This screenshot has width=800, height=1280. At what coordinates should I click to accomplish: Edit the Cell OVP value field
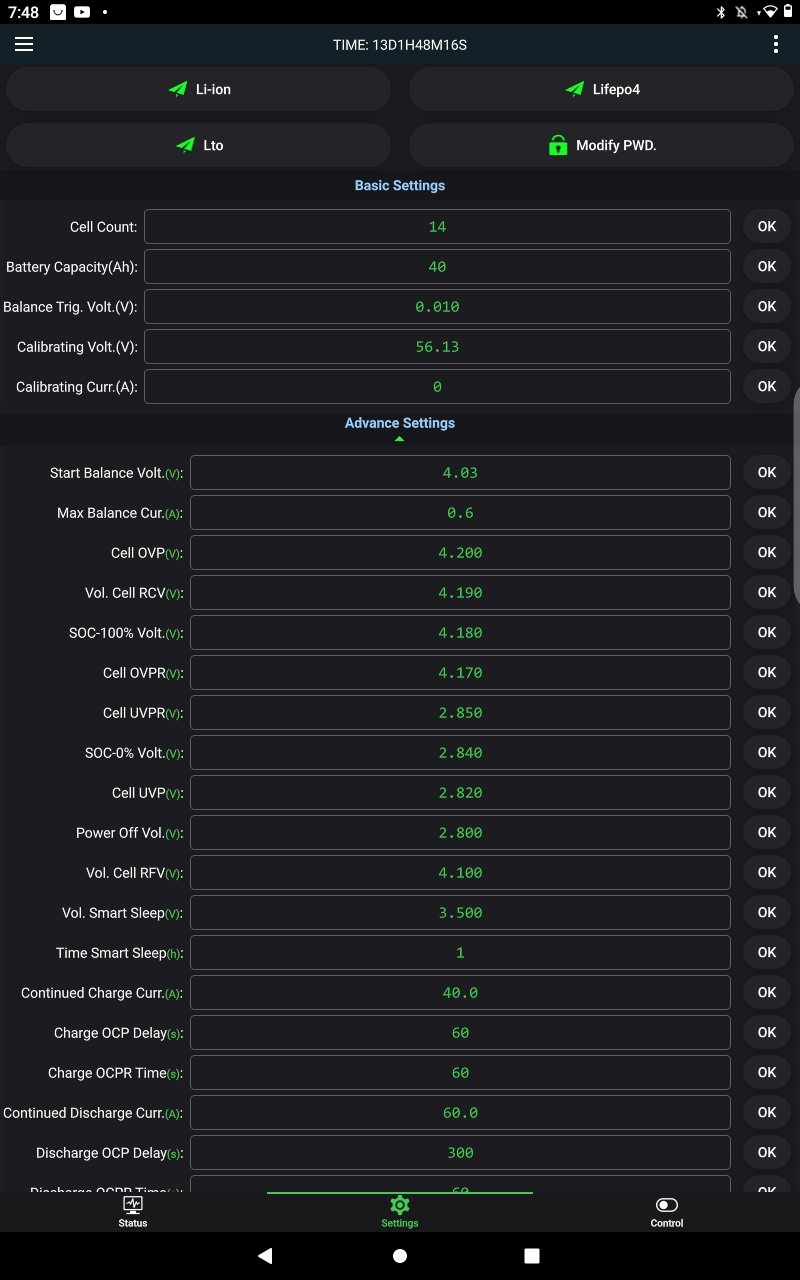coord(460,553)
